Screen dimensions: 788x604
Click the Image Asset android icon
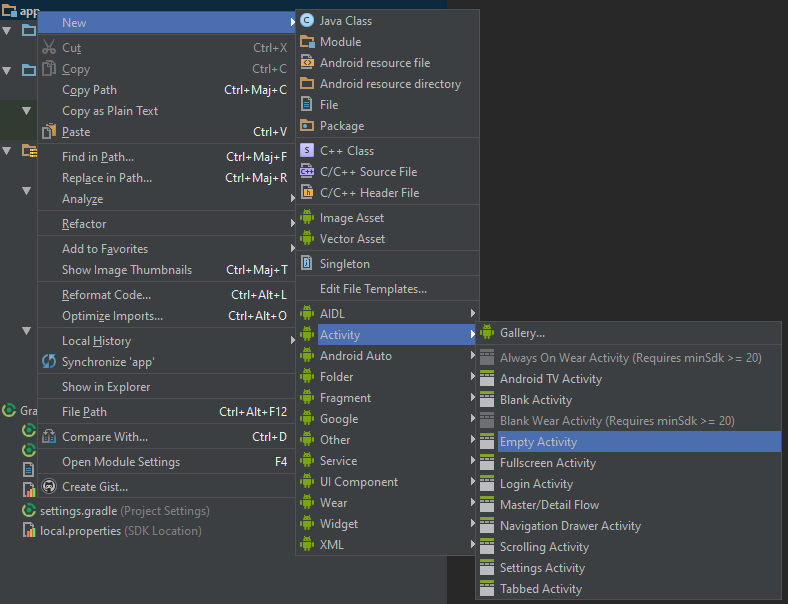point(307,218)
